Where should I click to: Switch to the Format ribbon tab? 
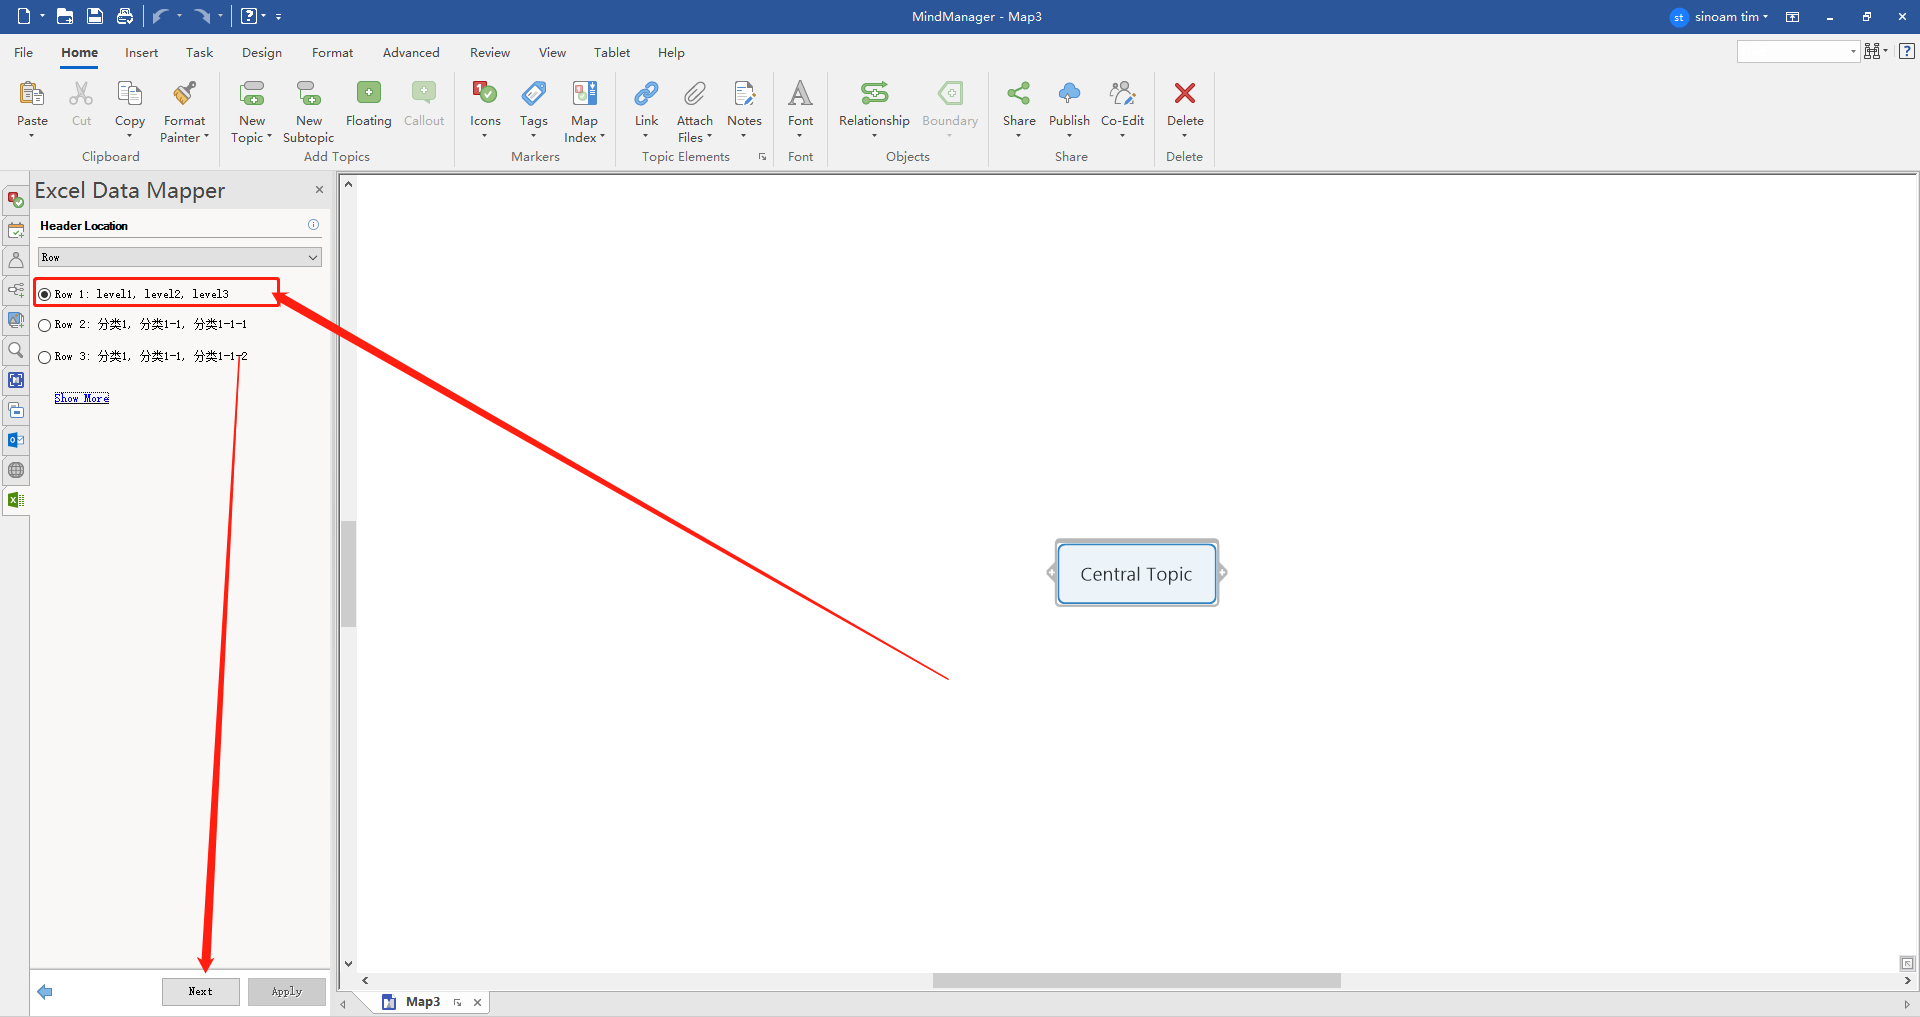click(332, 52)
